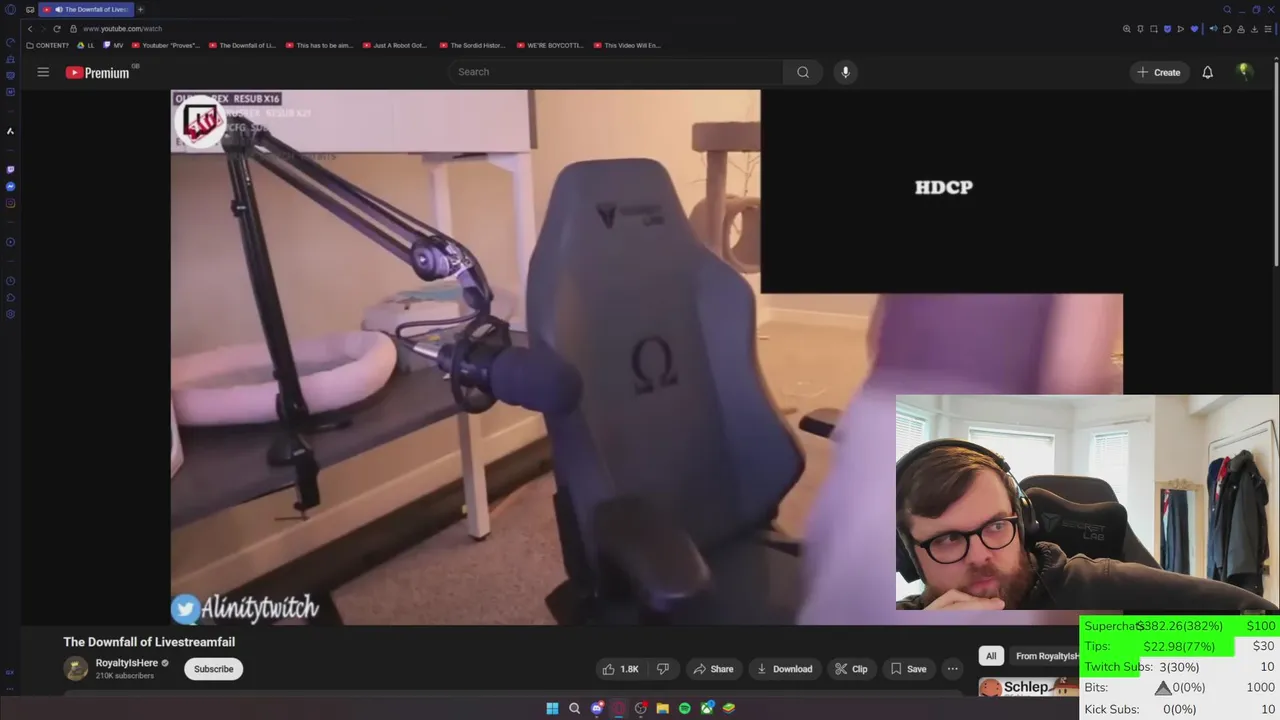Open Windows taskbar search
Image resolution: width=1280 pixels, height=720 pixels.
pos(574,708)
